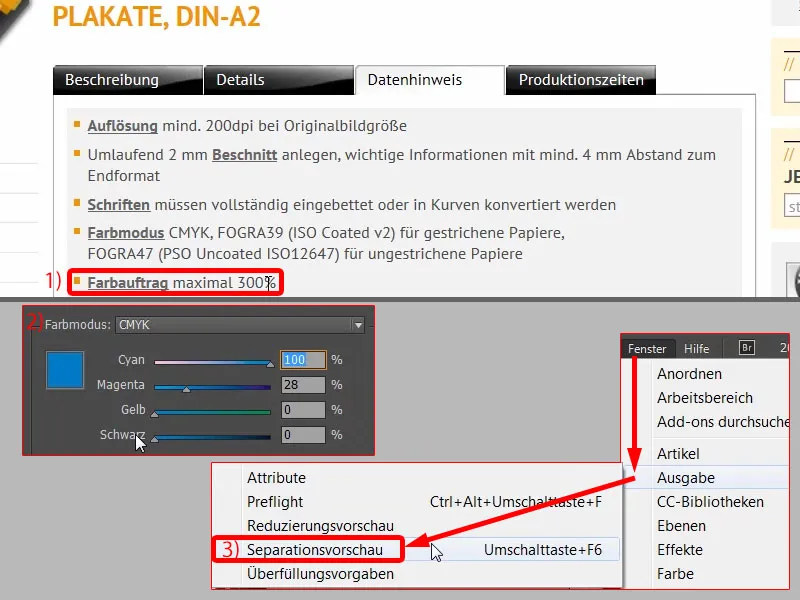Click the Magenta value field showing 28

click(x=303, y=385)
